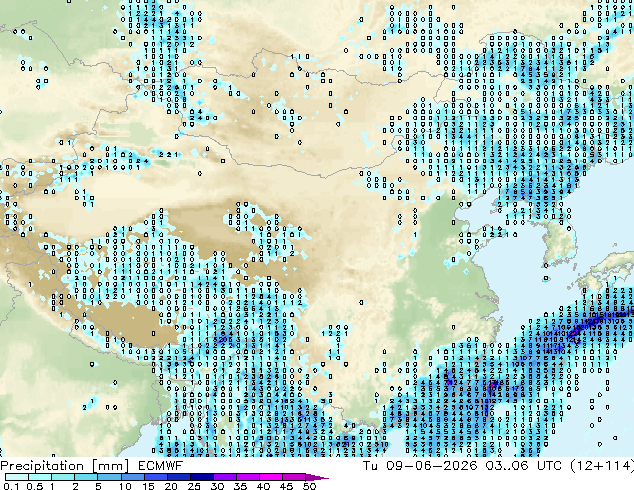Click the '50' legend value
634x490 pixels.
click(x=309, y=486)
